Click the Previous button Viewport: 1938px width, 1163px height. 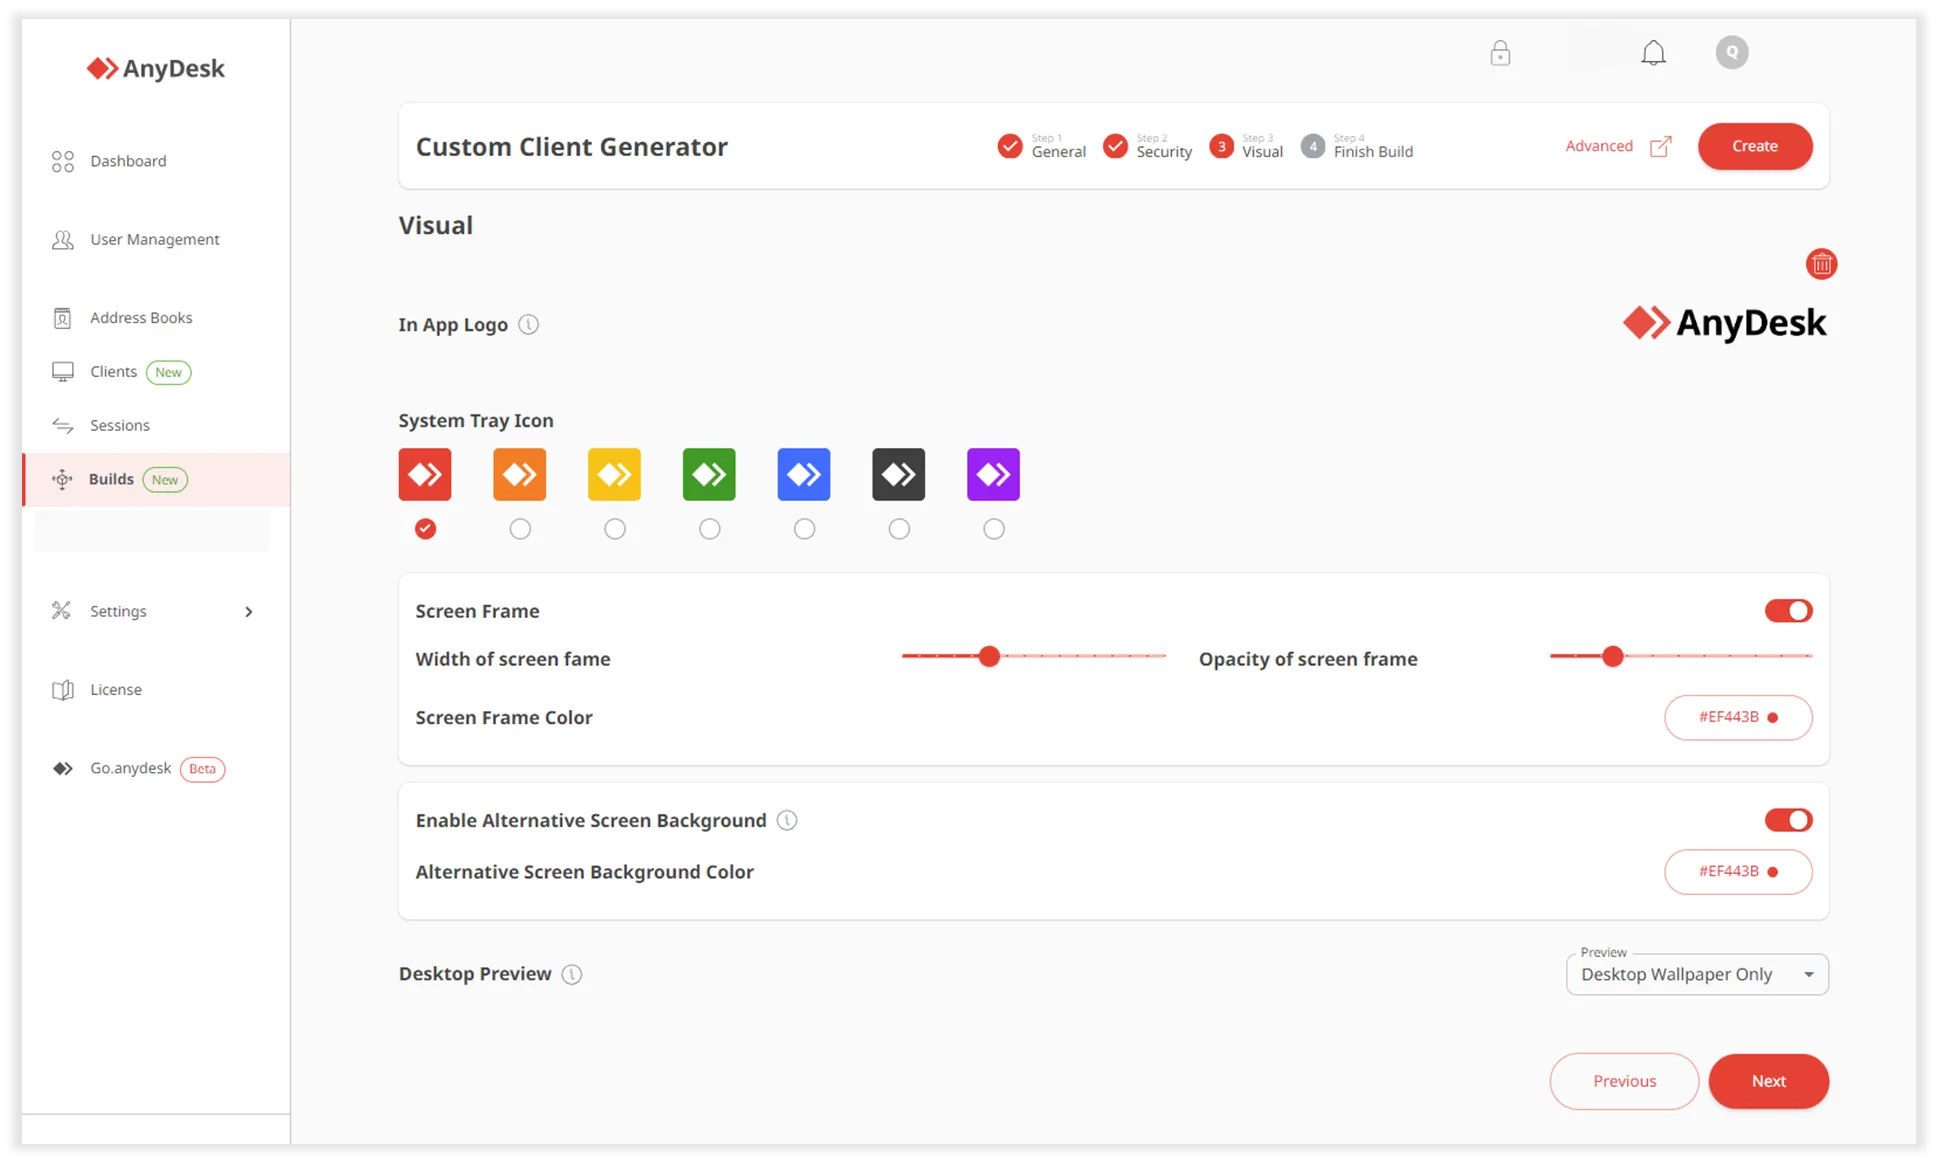(1624, 1081)
